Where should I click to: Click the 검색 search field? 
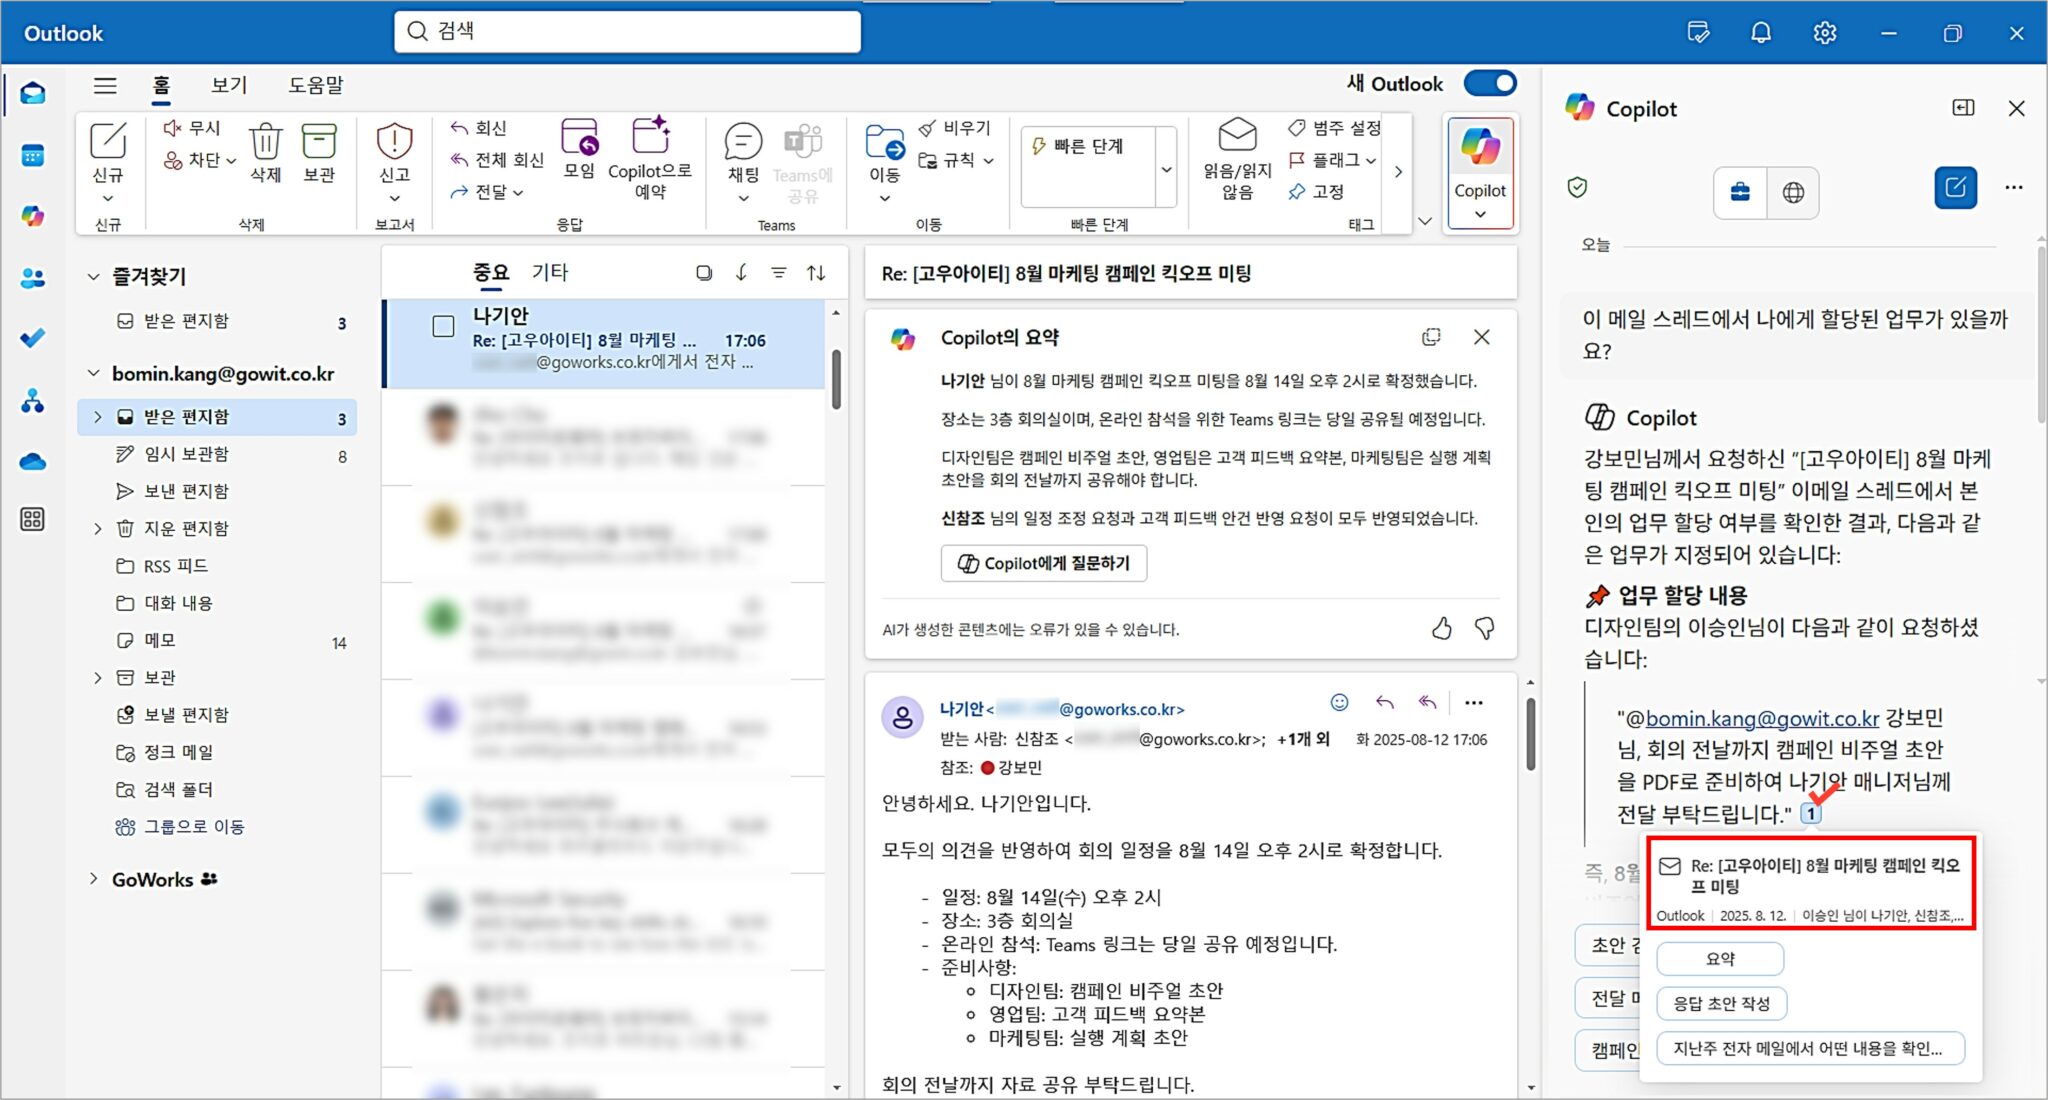tap(627, 31)
